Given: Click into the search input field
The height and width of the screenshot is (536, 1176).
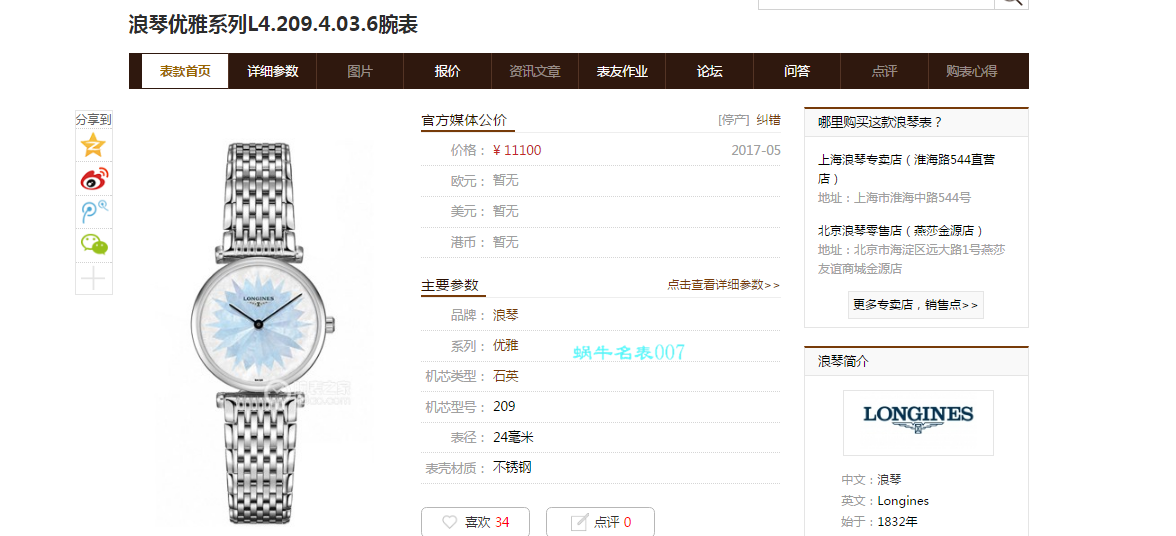Looking at the screenshot, I should click(875, 2).
